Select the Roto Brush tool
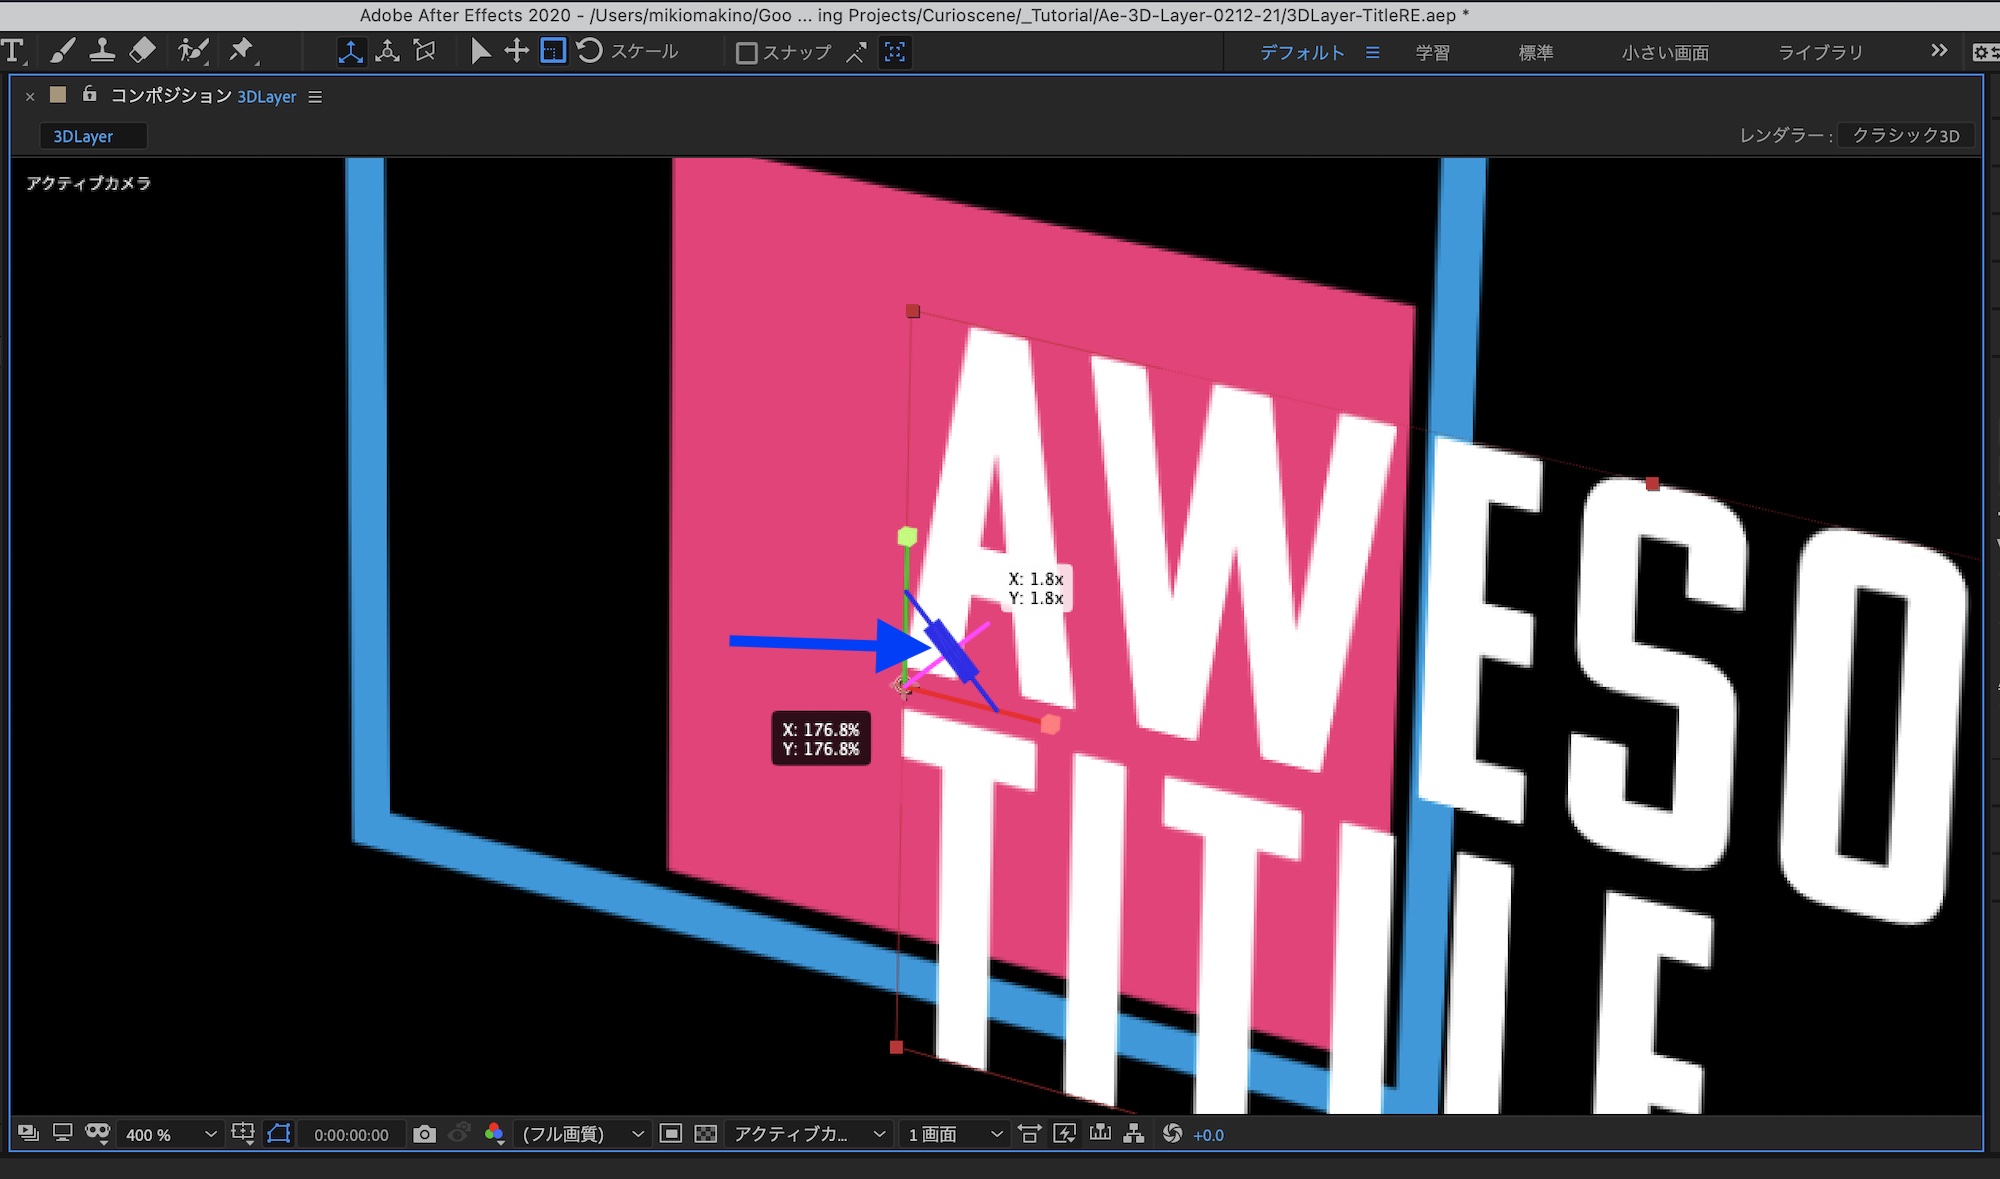 (x=193, y=51)
